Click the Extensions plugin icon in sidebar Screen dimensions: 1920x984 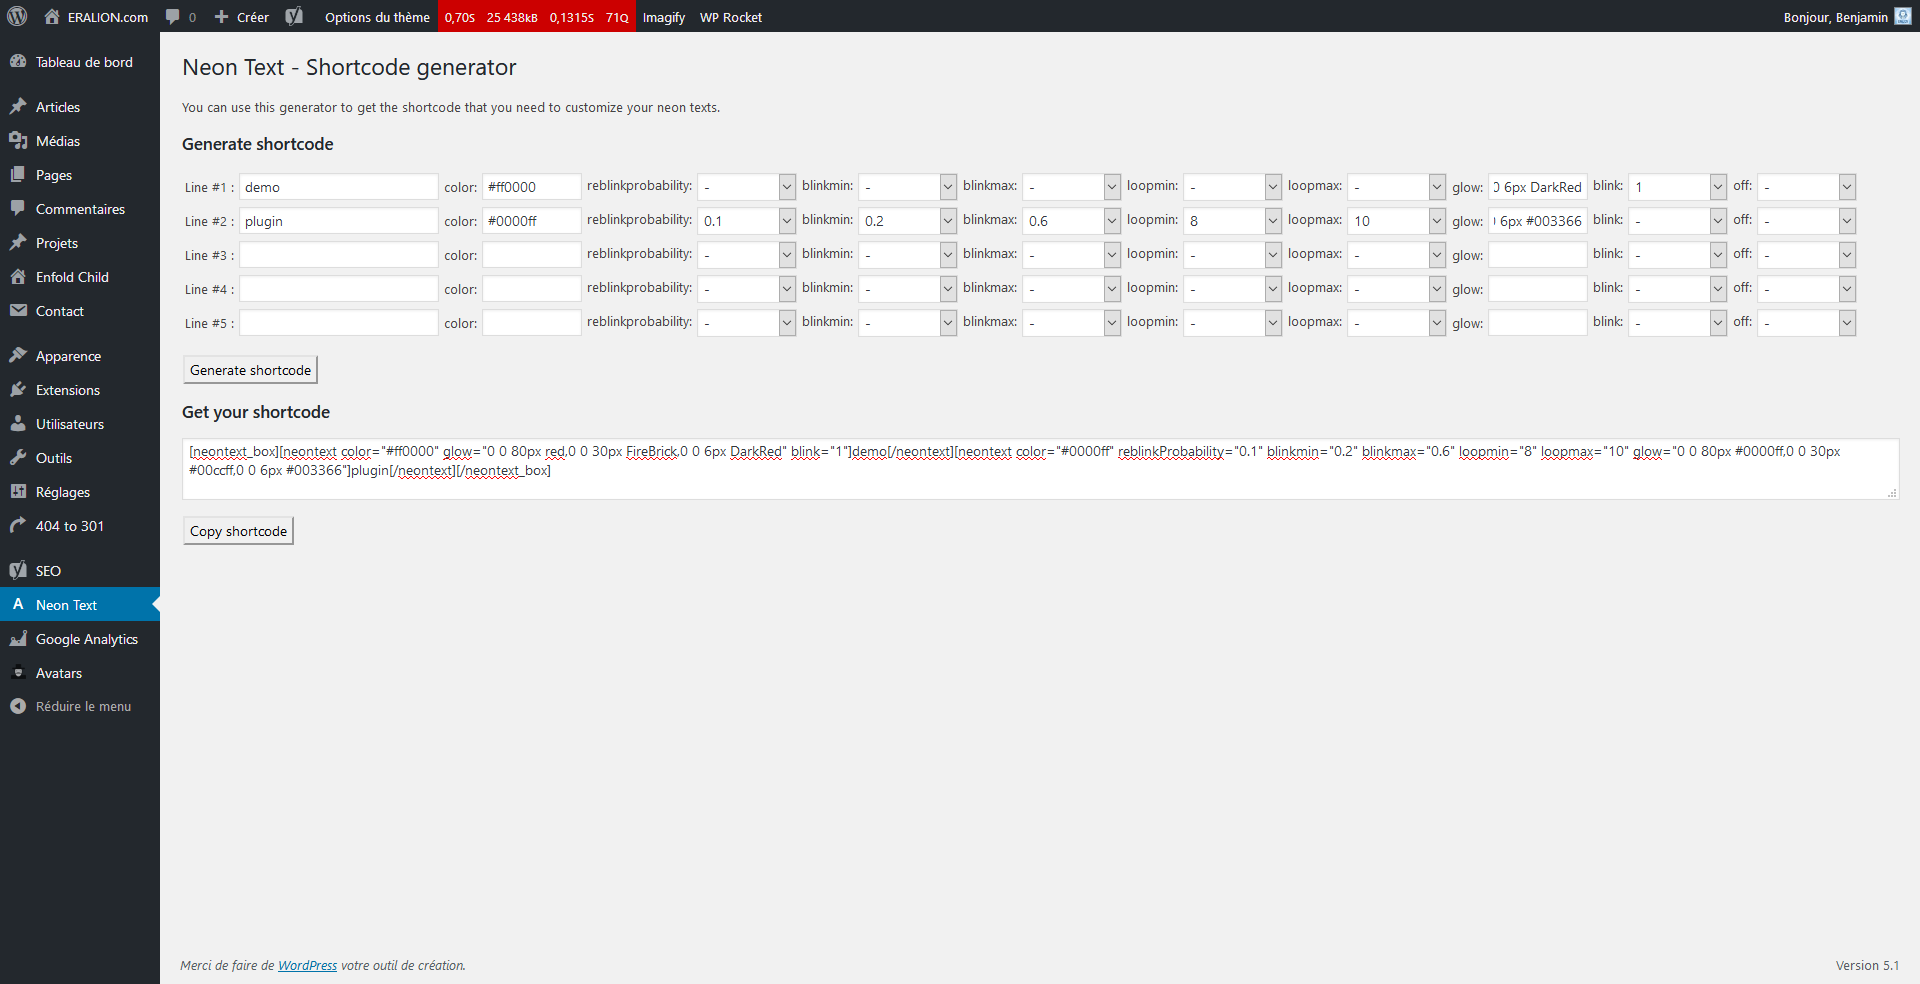pos(18,390)
